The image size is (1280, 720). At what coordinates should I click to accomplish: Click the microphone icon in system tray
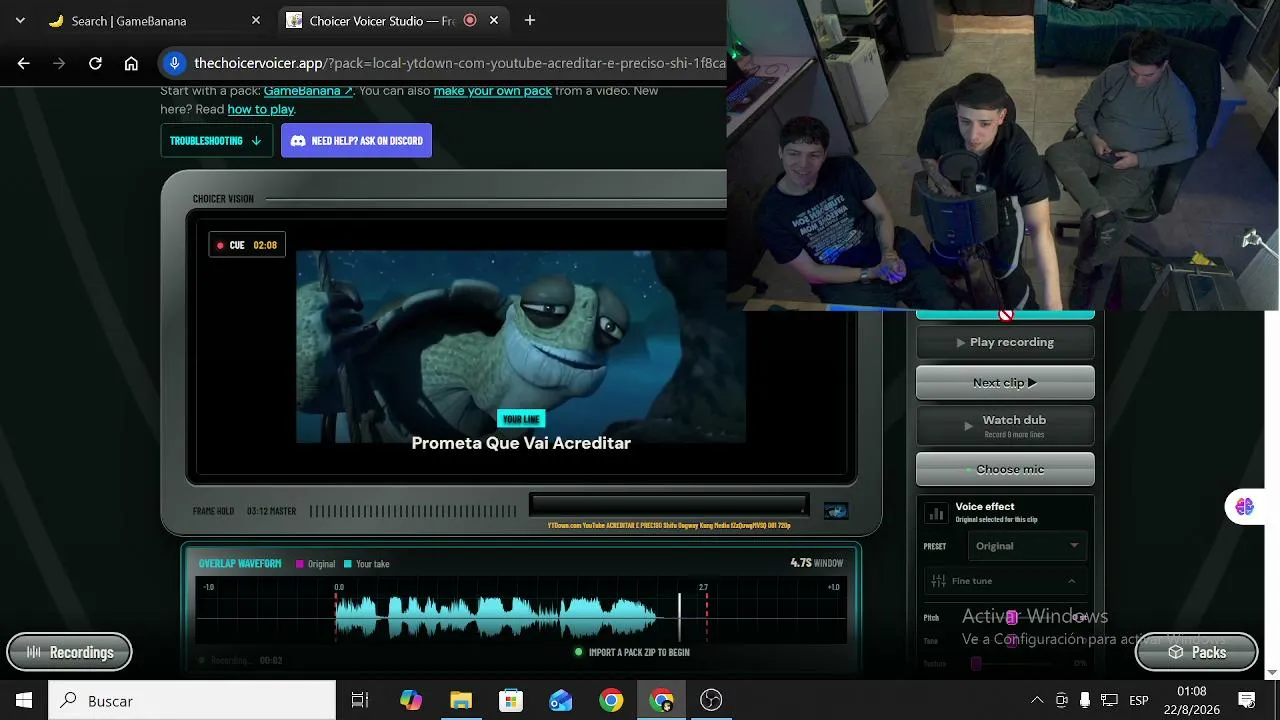coord(1085,700)
